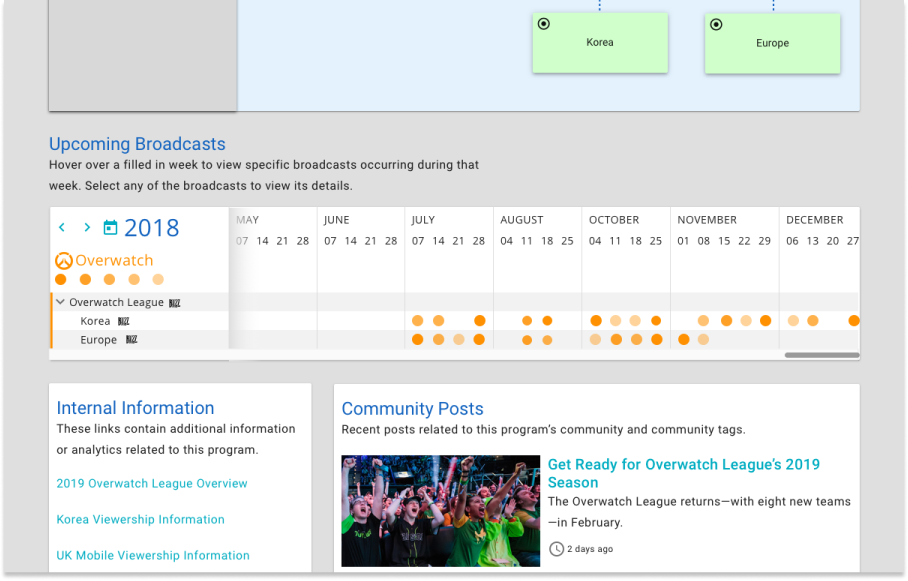Select the Korea broadcast dot for November 08
This screenshot has height=581, width=908.
point(703,321)
